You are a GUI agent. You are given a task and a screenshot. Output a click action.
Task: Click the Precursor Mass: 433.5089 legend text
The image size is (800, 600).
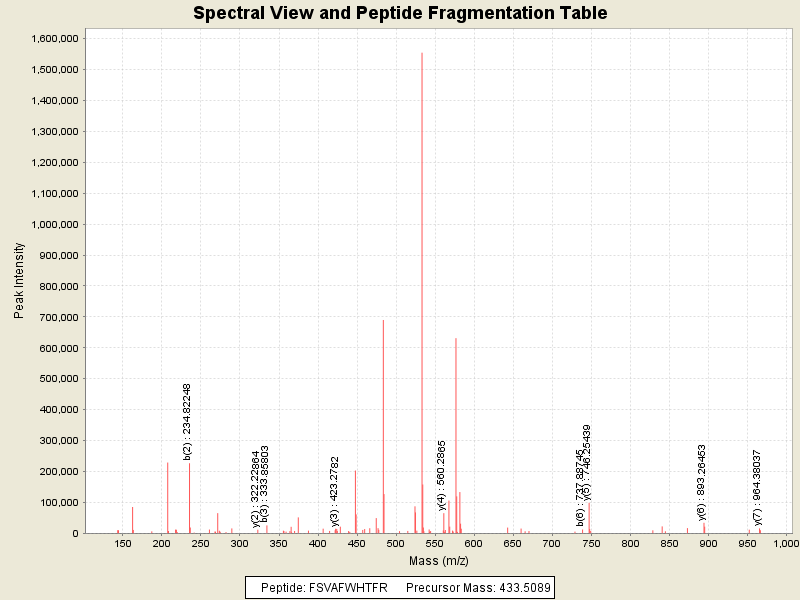point(478,587)
